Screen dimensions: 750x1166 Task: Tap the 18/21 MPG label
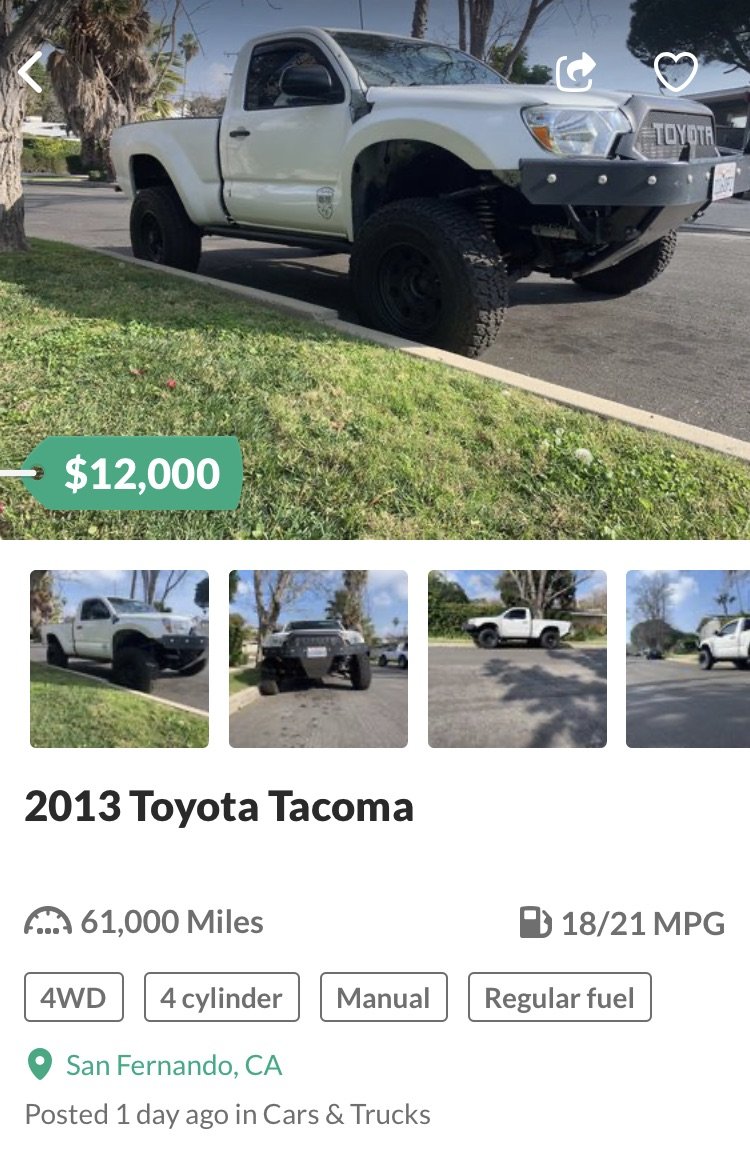tap(643, 924)
